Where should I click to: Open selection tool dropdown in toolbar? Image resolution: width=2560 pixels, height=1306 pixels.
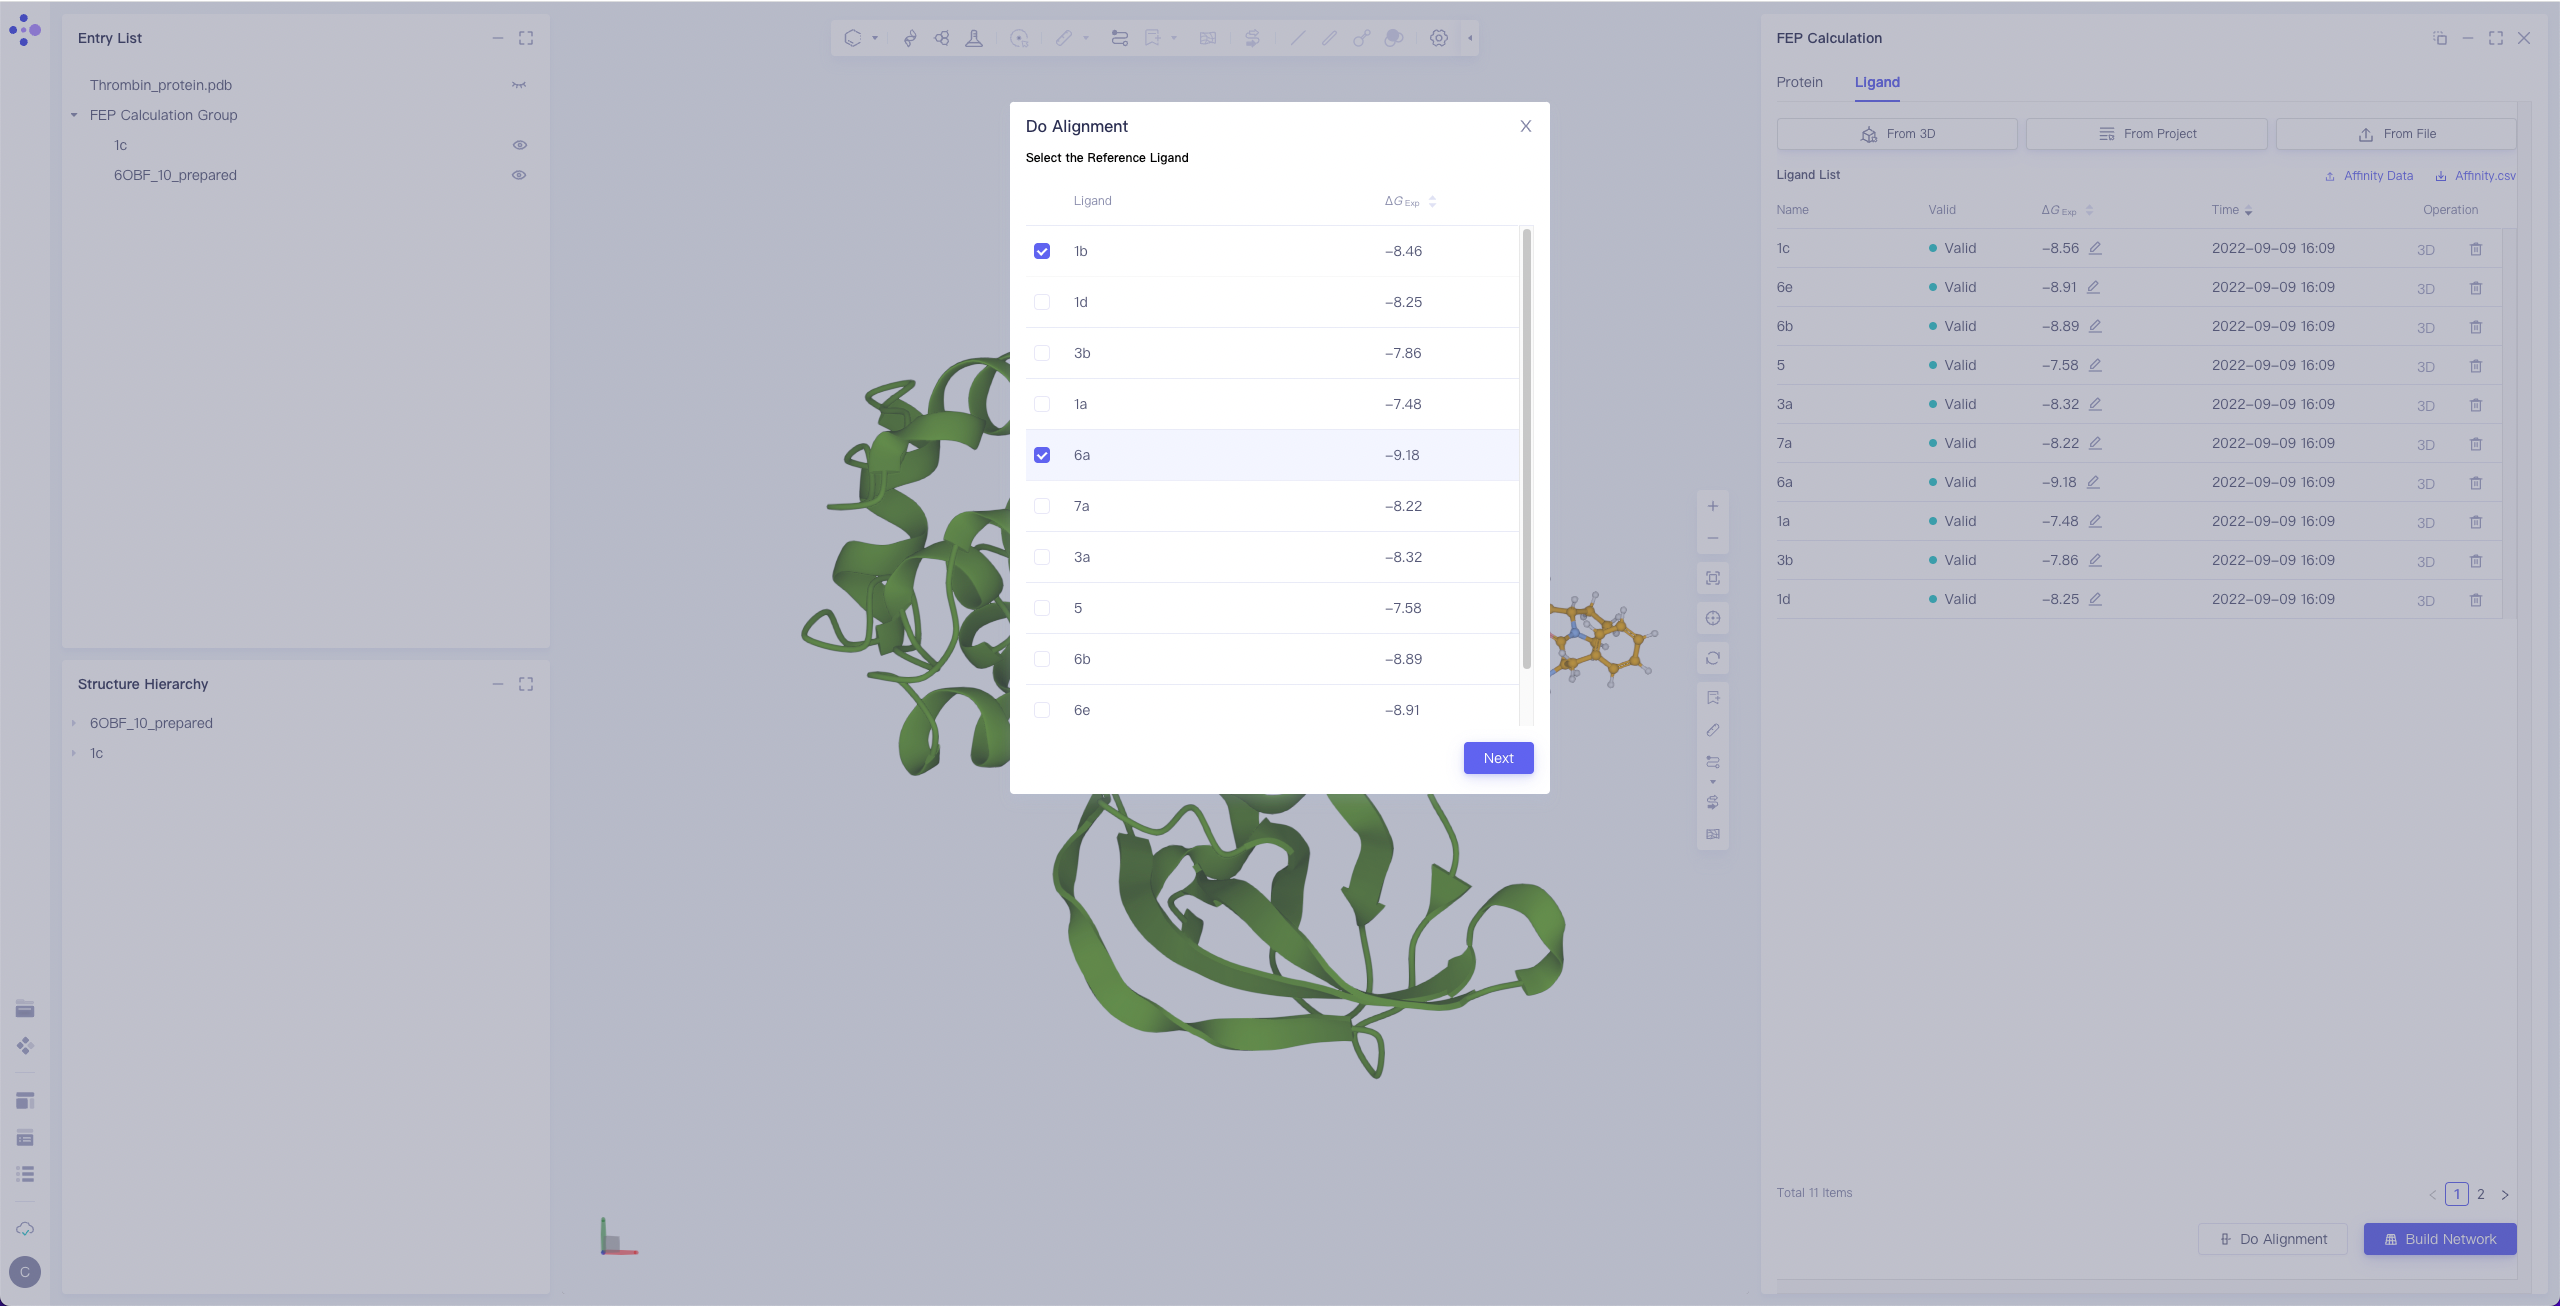[x=875, y=38]
